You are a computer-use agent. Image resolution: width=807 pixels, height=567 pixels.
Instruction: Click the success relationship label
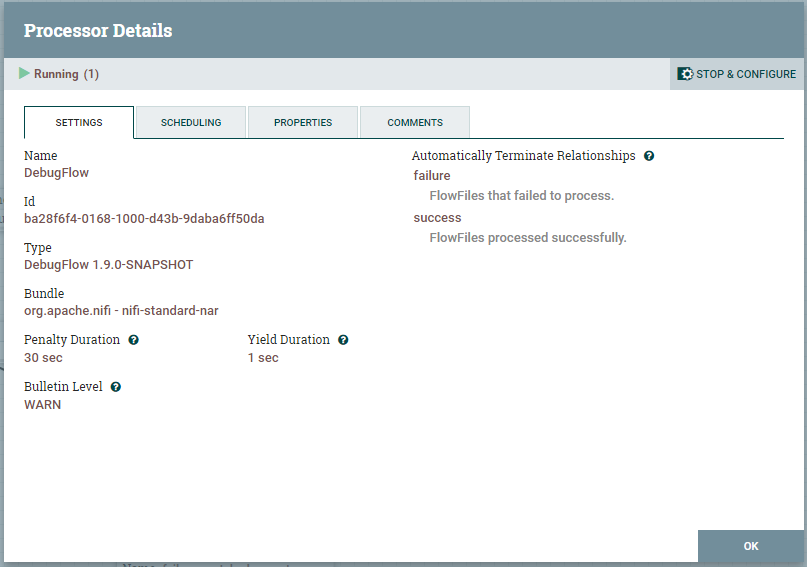coord(437,218)
